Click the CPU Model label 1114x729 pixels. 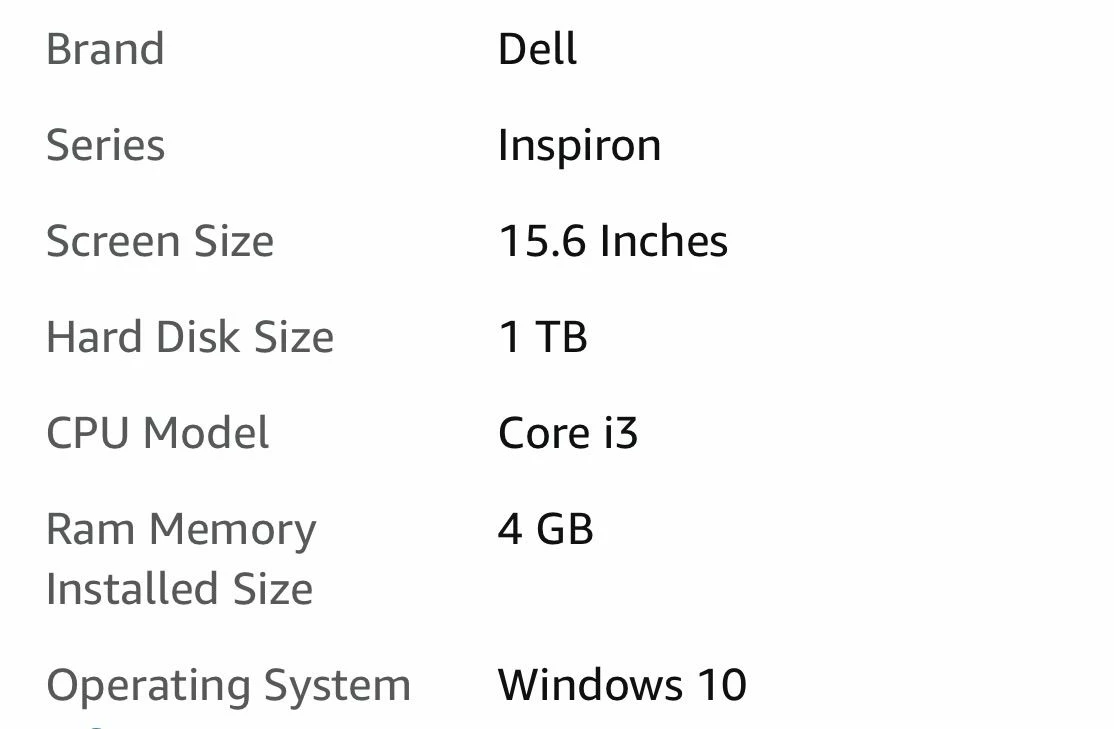(158, 434)
